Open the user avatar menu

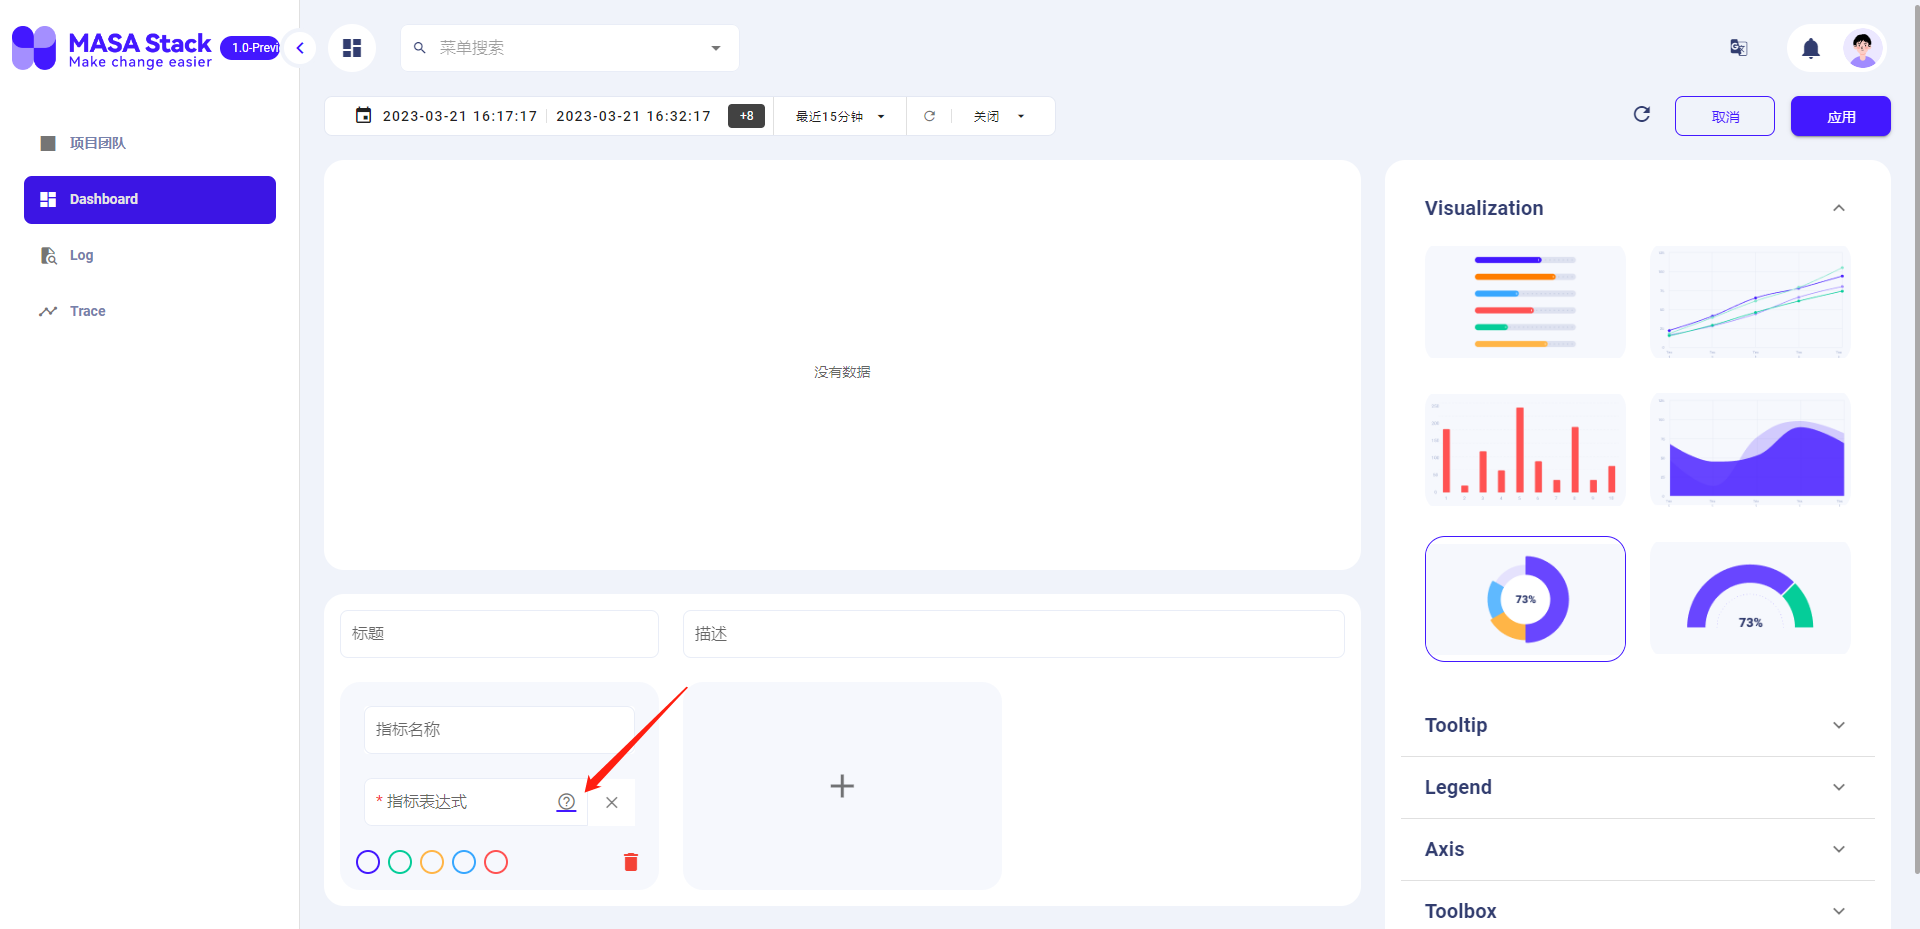coord(1862,48)
